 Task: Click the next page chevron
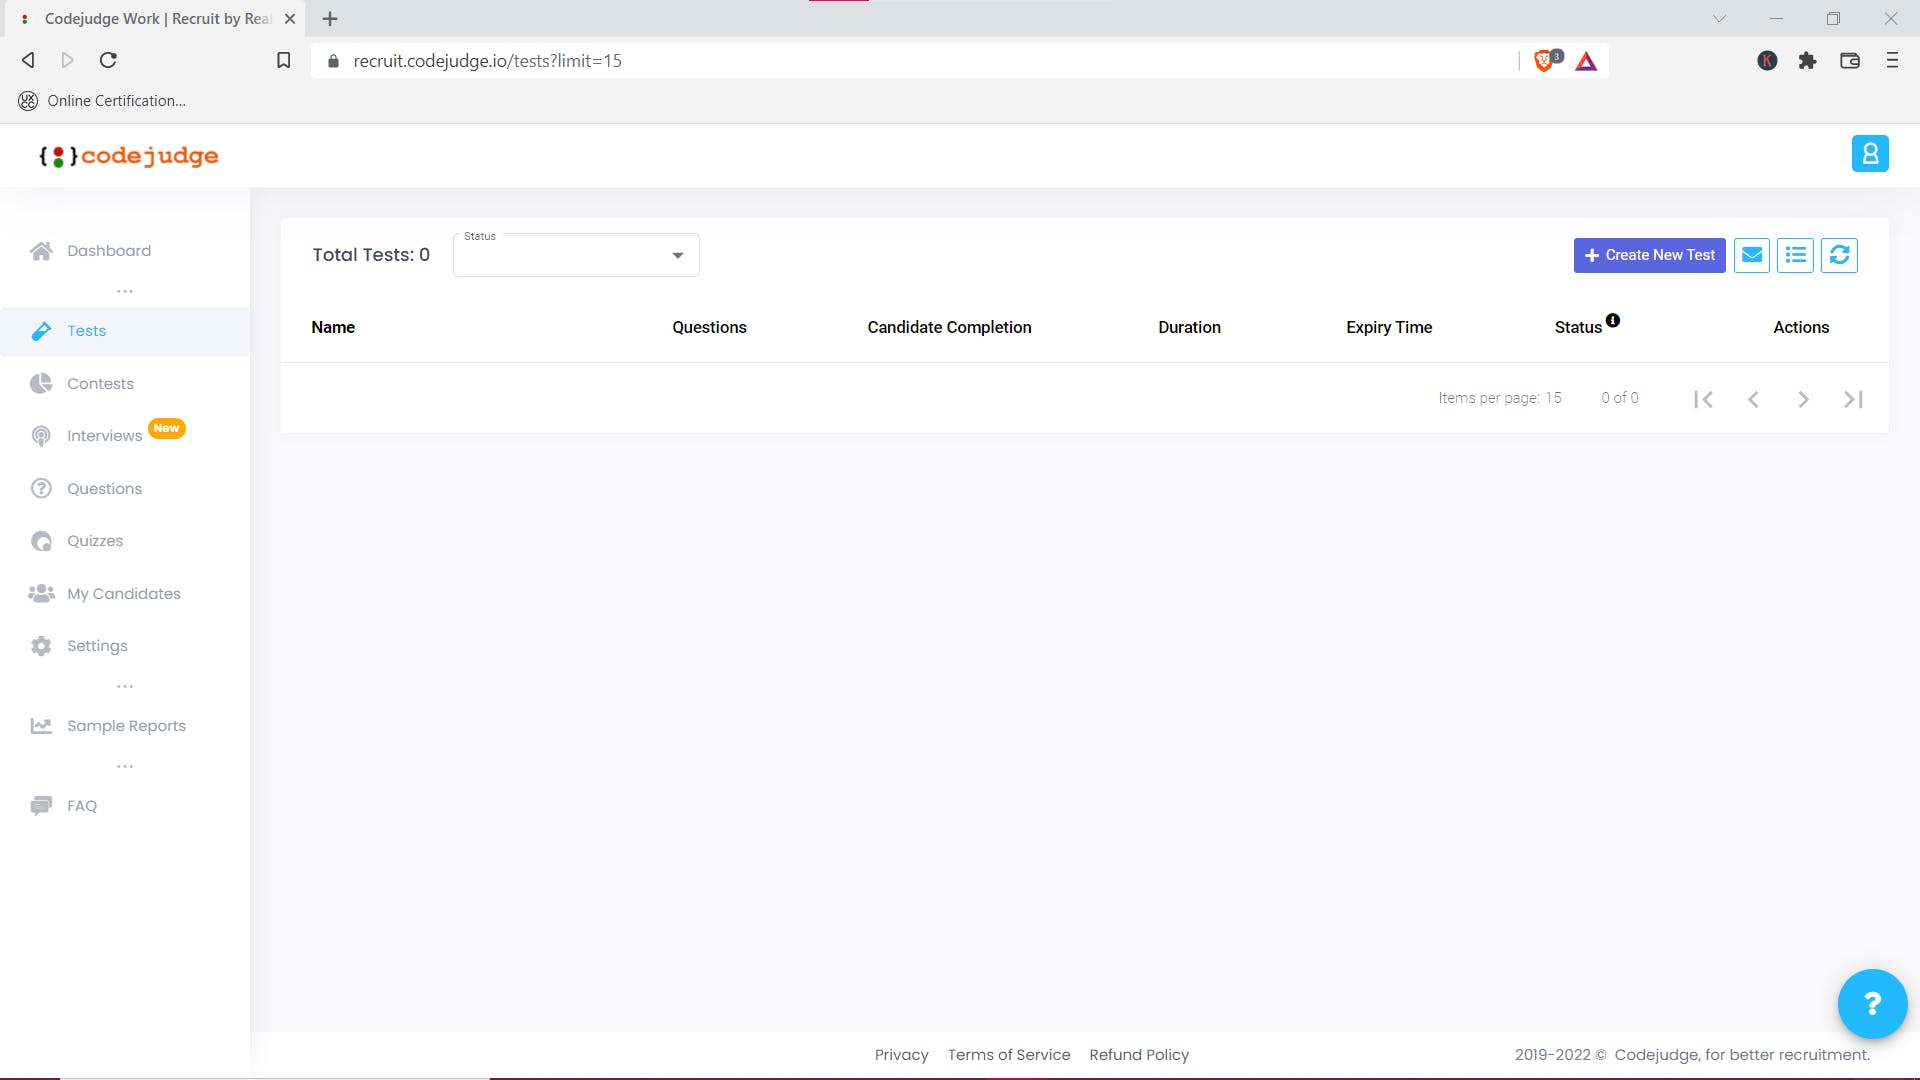[1803, 399]
